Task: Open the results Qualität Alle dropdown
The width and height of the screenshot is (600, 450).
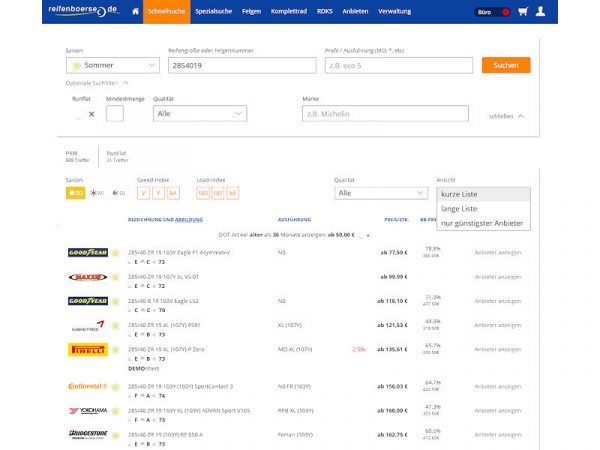Action: [x=381, y=193]
